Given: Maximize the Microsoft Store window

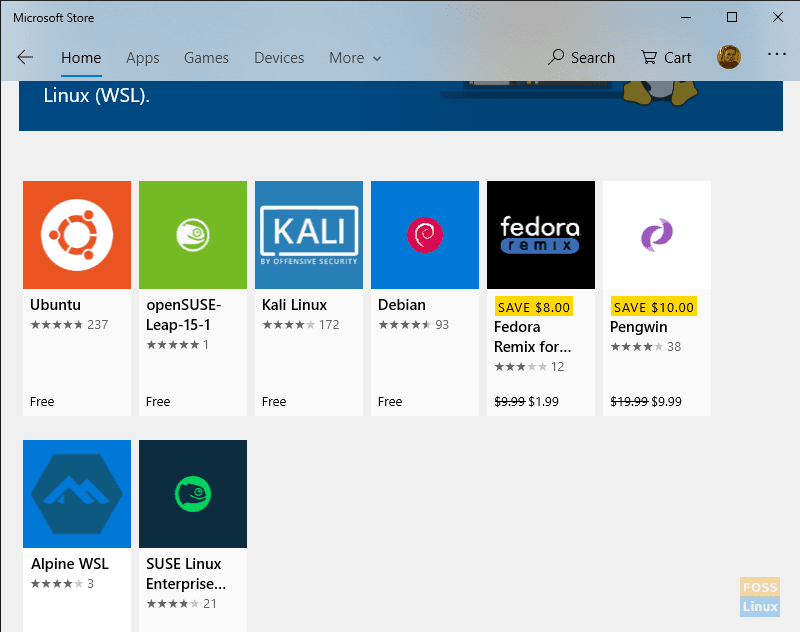Looking at the screenshot, I should (732, 17).
